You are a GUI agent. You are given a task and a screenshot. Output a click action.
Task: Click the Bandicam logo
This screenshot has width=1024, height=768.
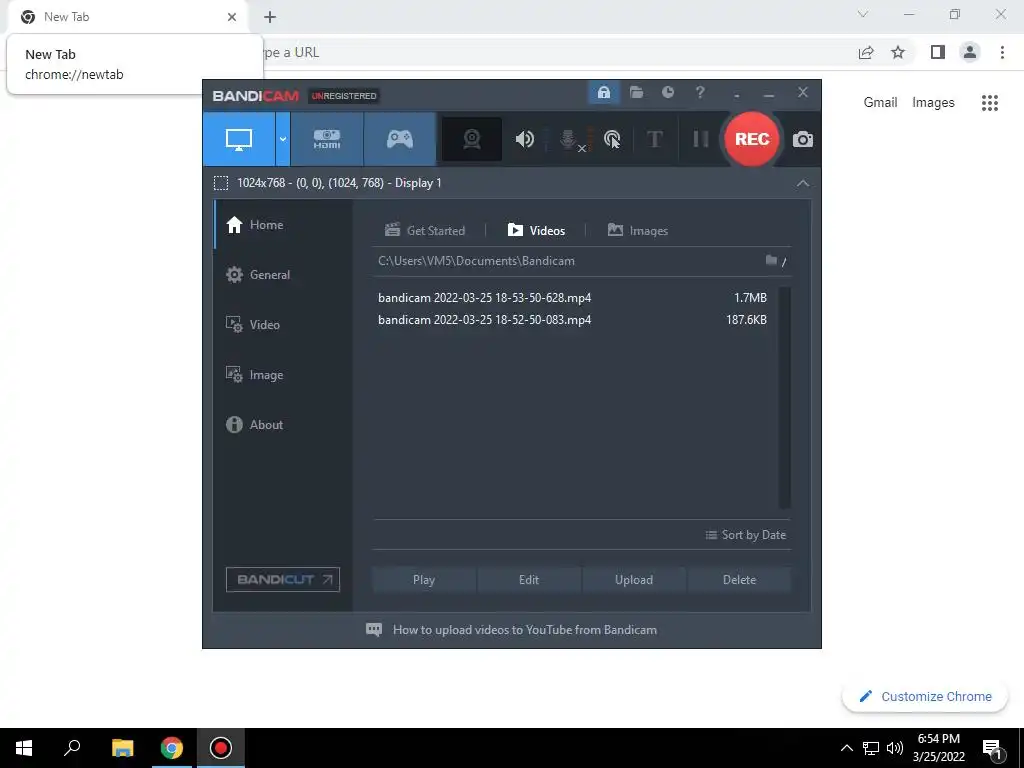click(x=255, y=96)
